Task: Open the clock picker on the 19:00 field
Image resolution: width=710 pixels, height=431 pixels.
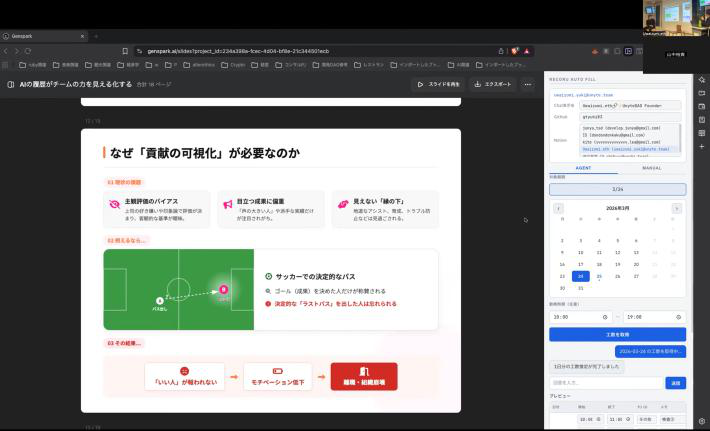Action: (678, 317)
